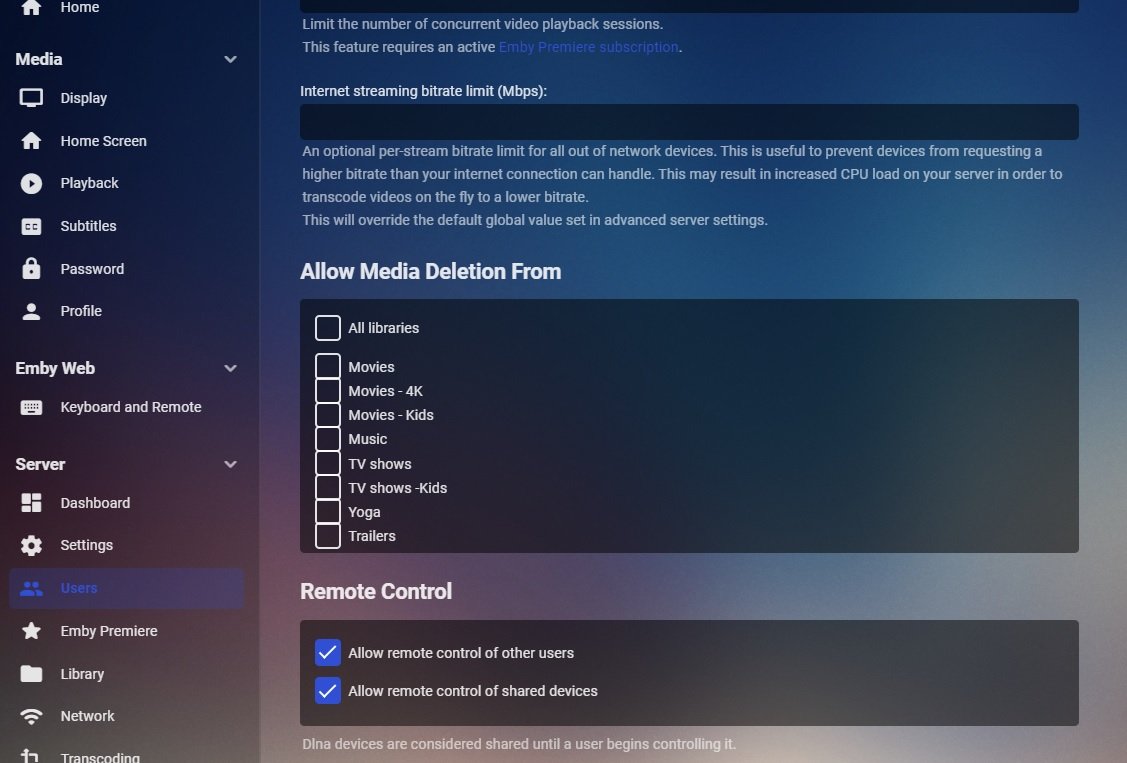Screen dimensions: 1127x763
Task: Collapse the Emby Web section chevron
Action: 230,368
